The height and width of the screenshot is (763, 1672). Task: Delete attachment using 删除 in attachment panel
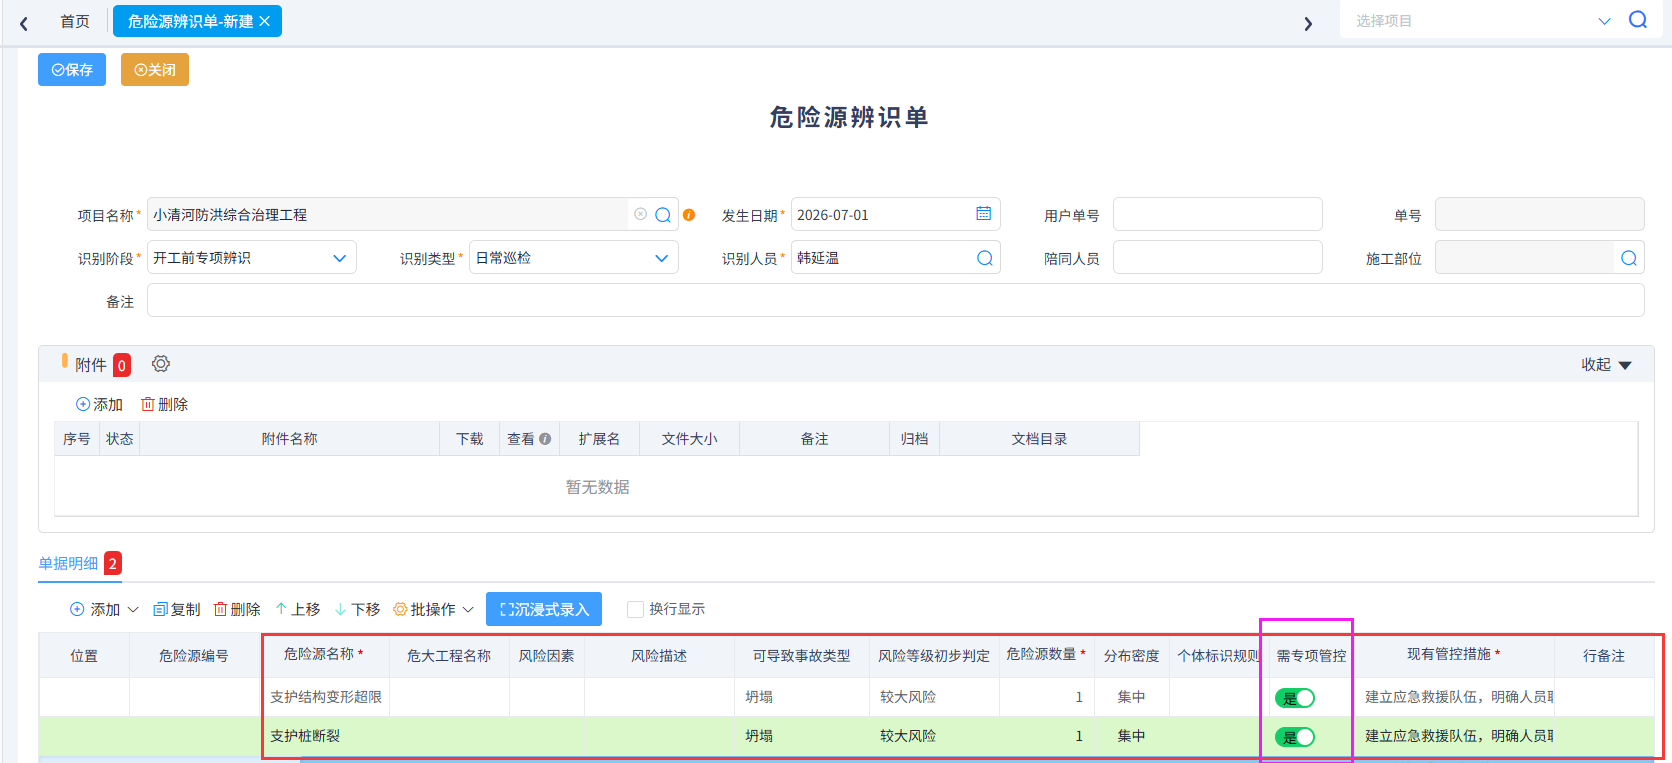pos(164,404)
